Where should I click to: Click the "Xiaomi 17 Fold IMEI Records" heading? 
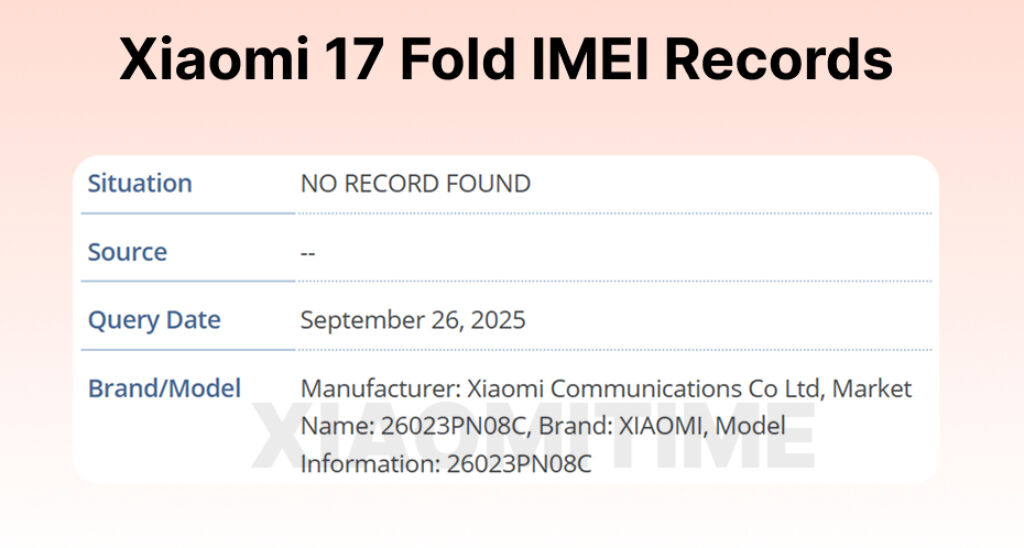point(506,60)
